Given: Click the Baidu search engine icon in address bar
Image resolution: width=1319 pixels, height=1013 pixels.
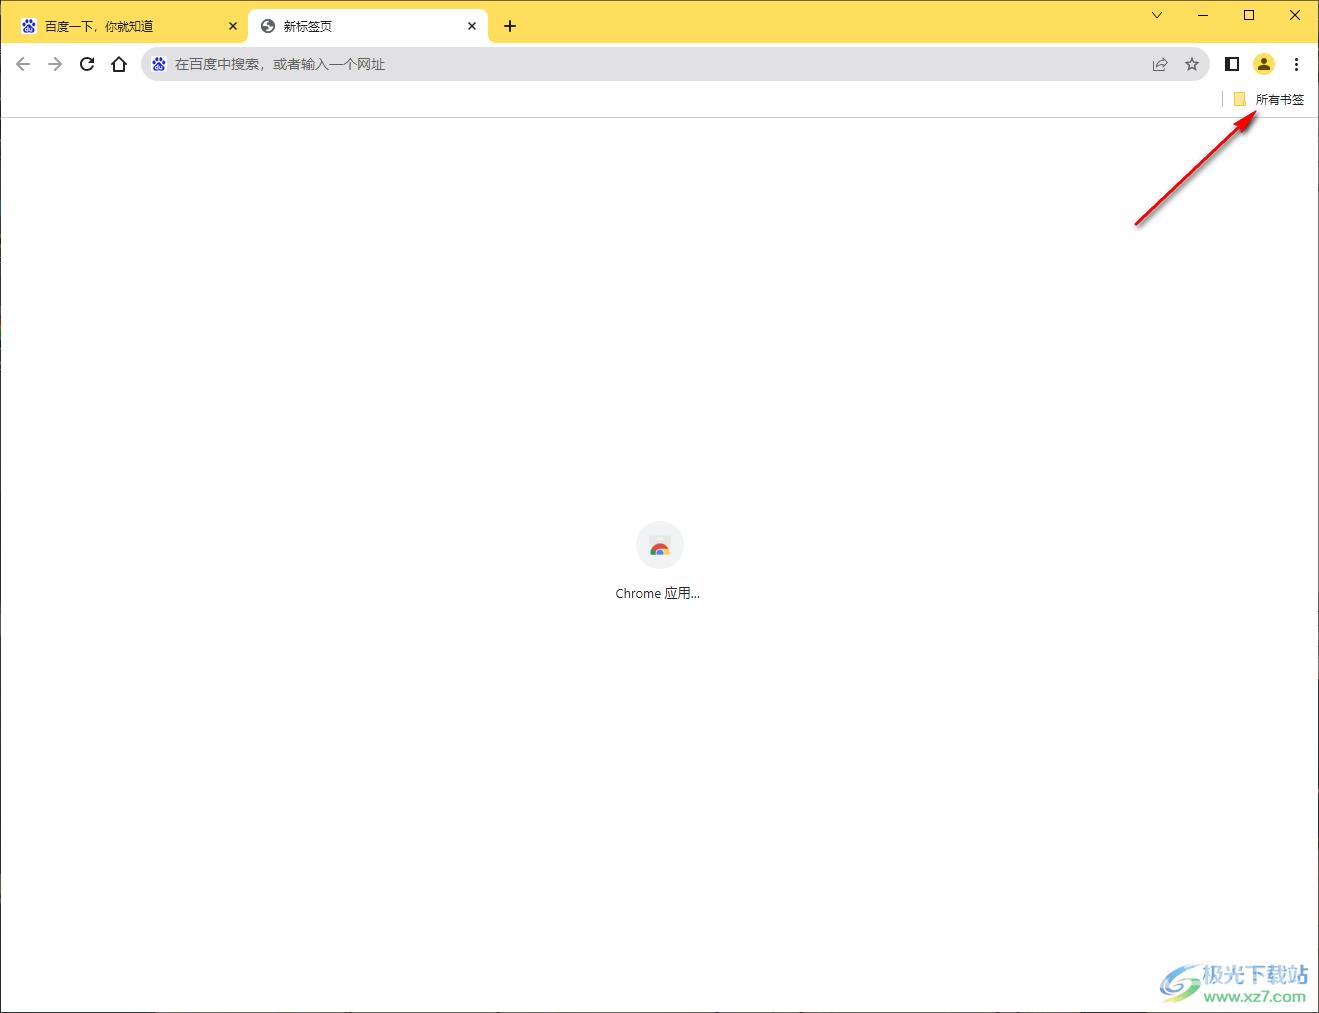Looking at the screenshot, I should coord(158,64).
